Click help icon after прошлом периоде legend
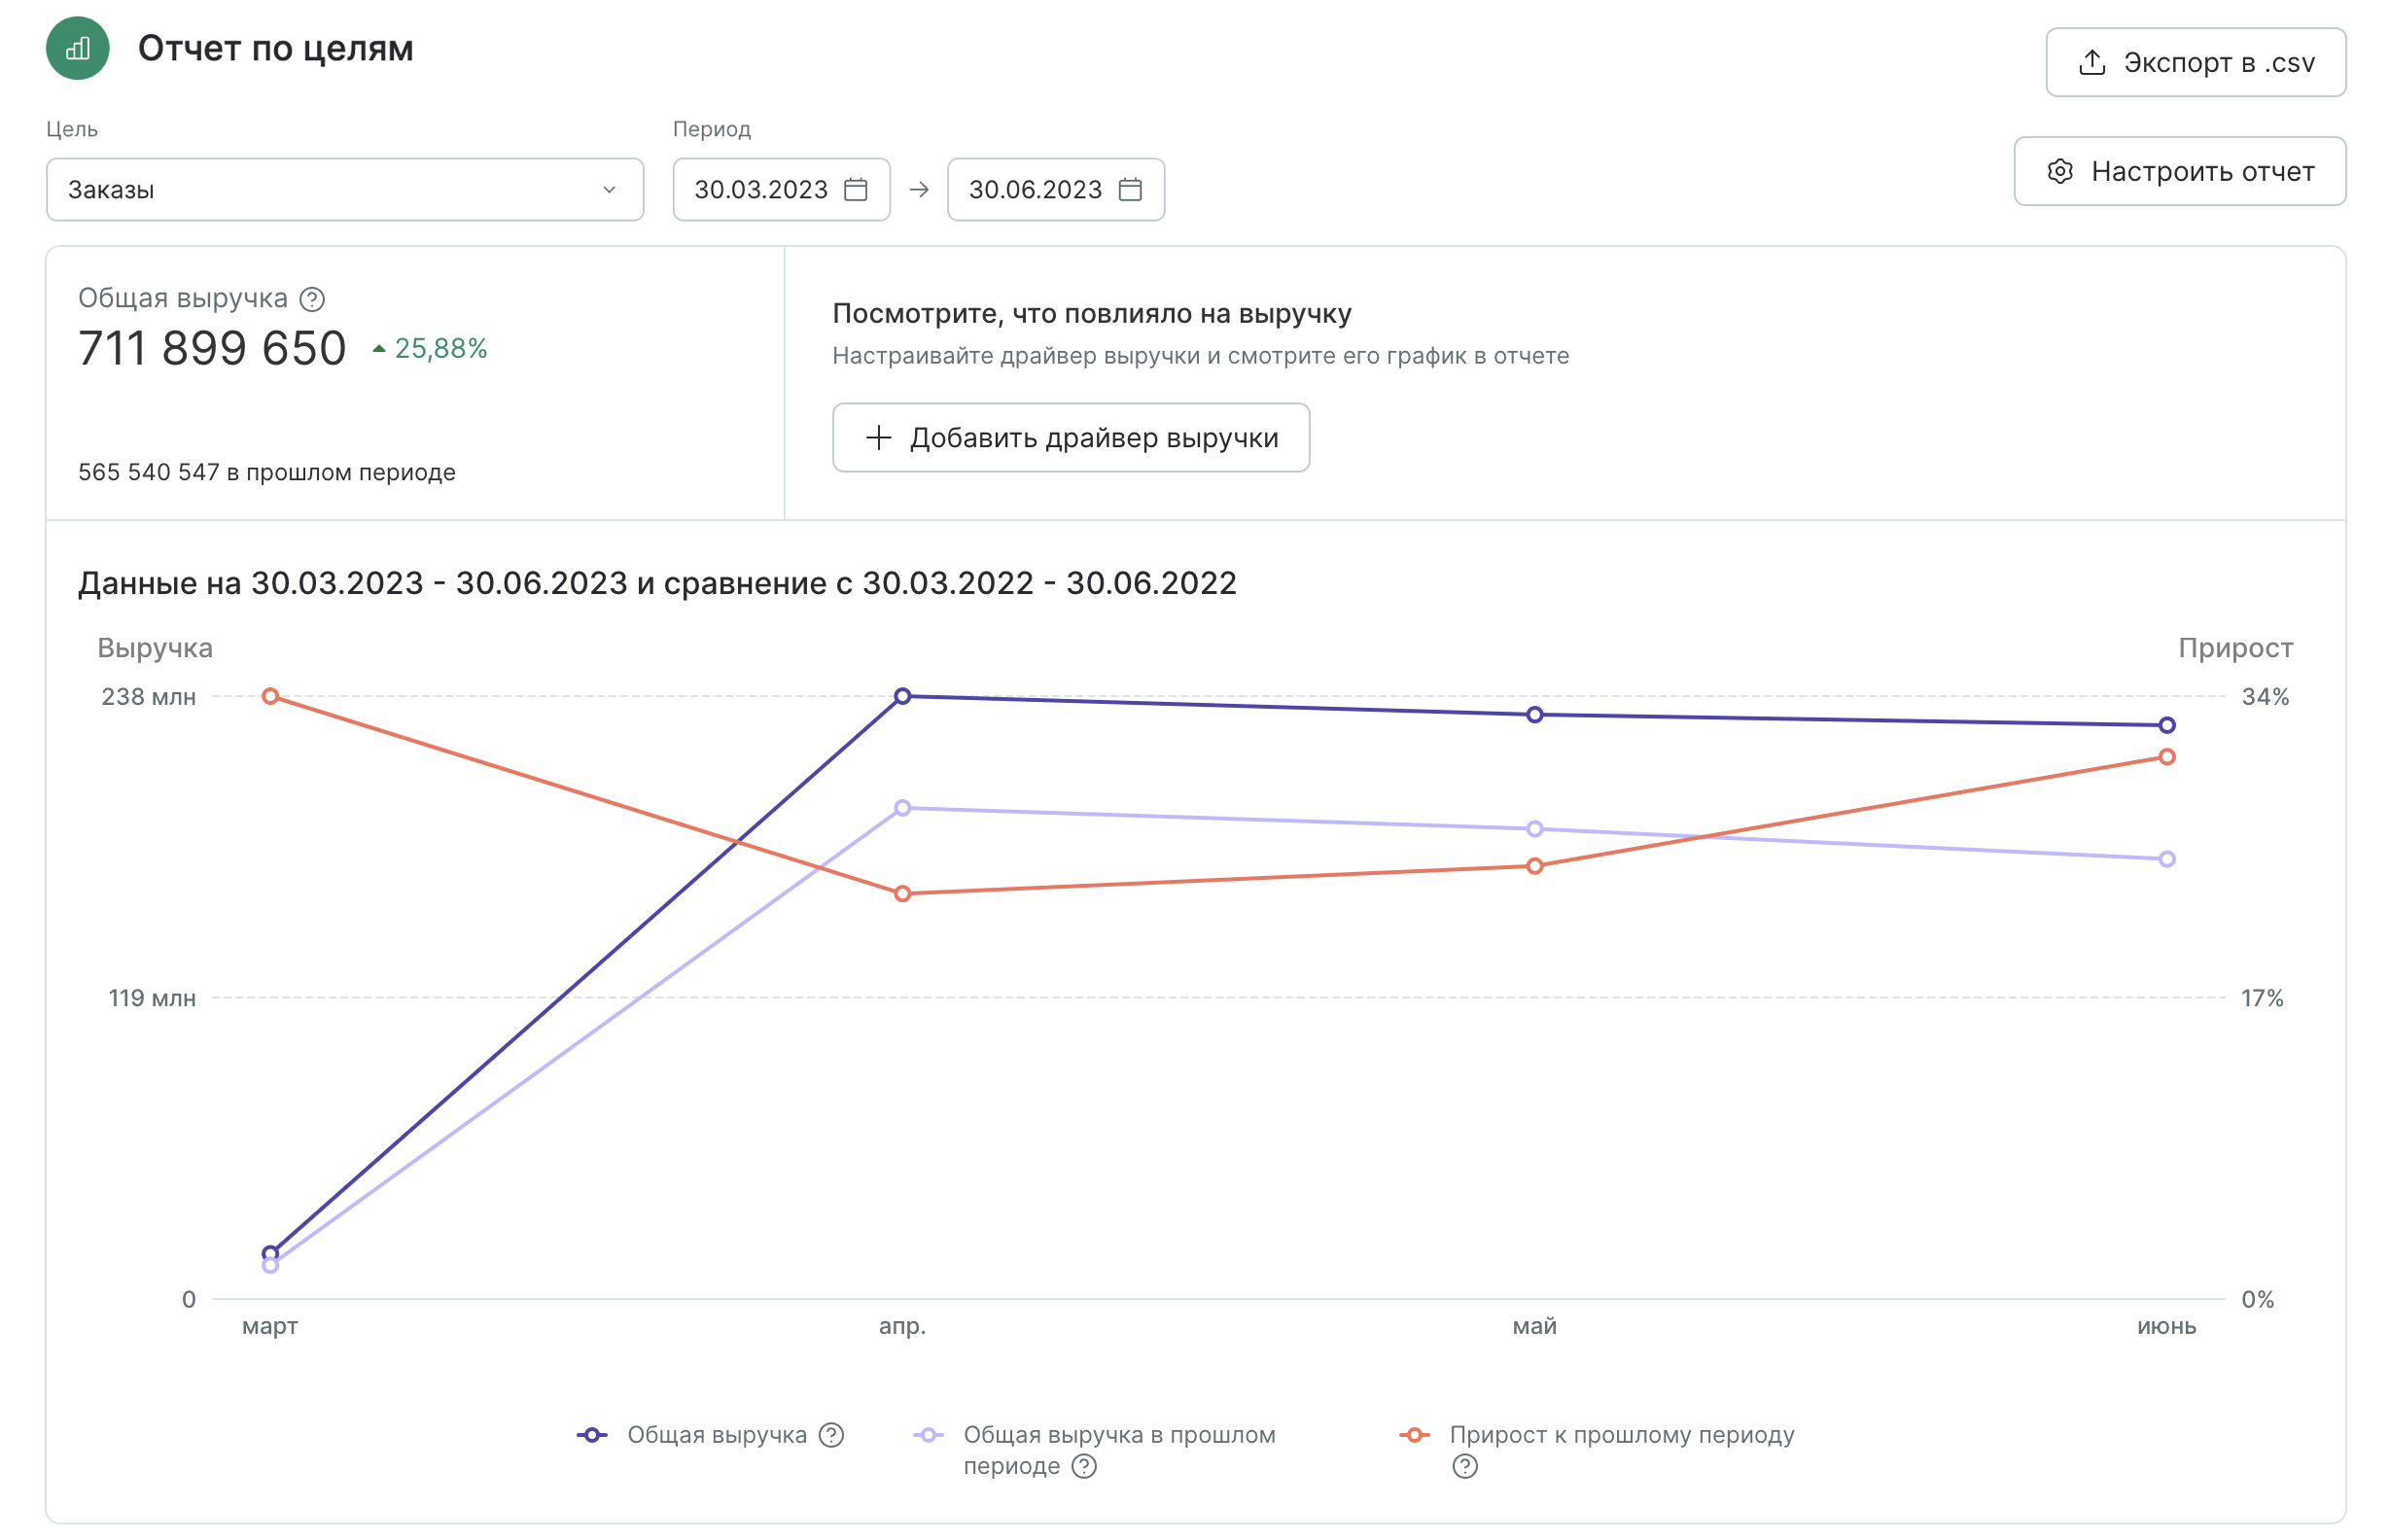 point(1084,1466)
